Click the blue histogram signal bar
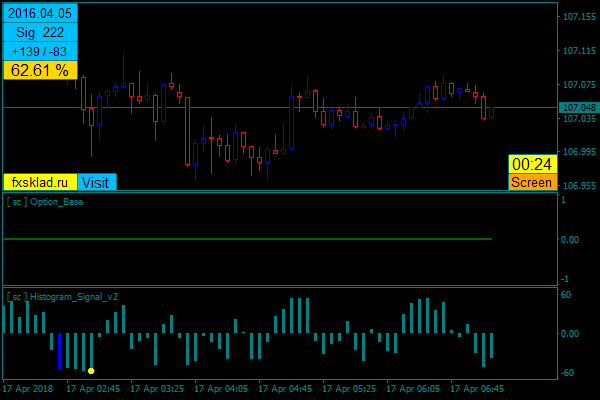 click(59, 351)
